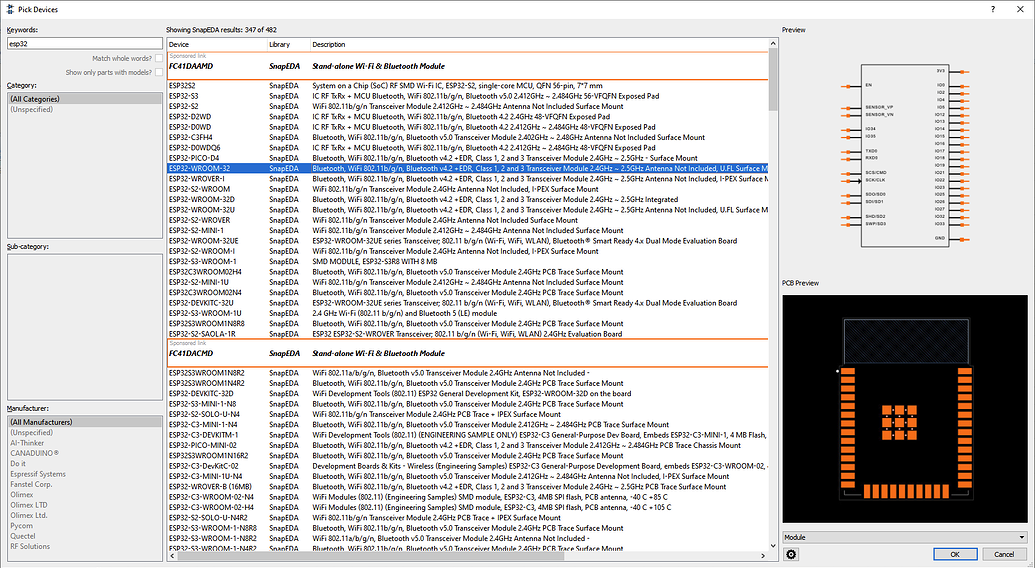Screen dimensions: 1035x568
Task: Open the settings gear below PCB Preview
Action: 791,554
